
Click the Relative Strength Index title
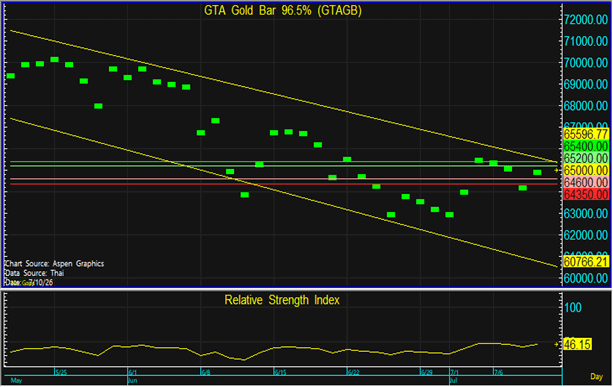(x=282, y=300)
